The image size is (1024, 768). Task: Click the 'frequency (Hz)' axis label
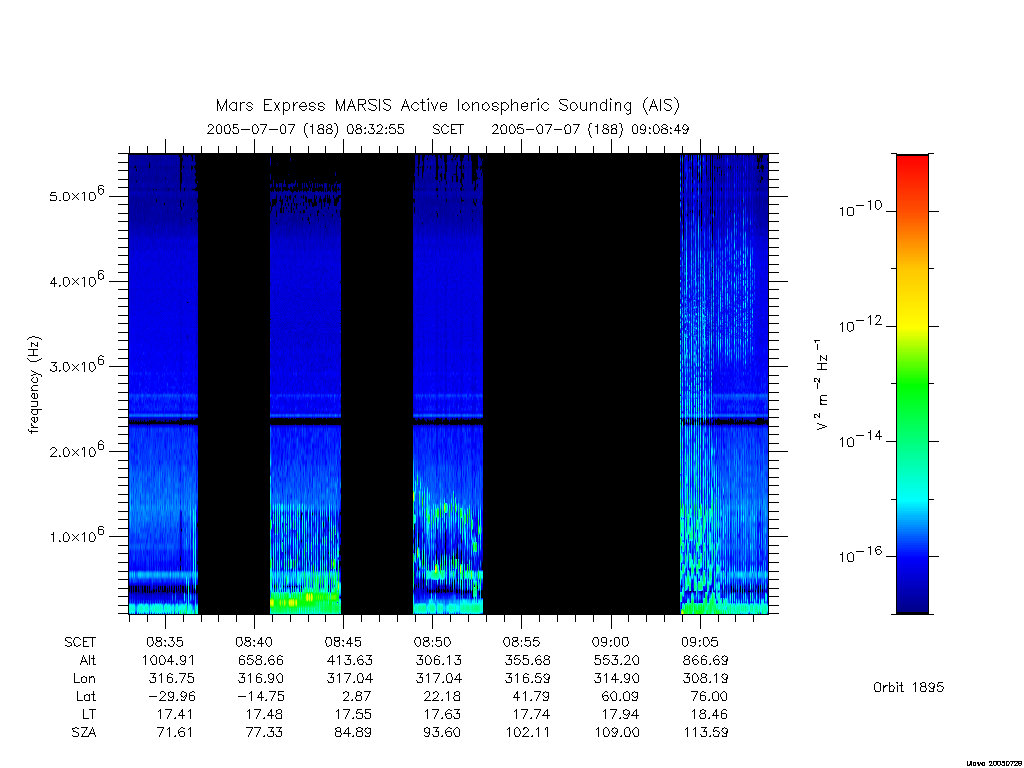click(x=34, y=385)
